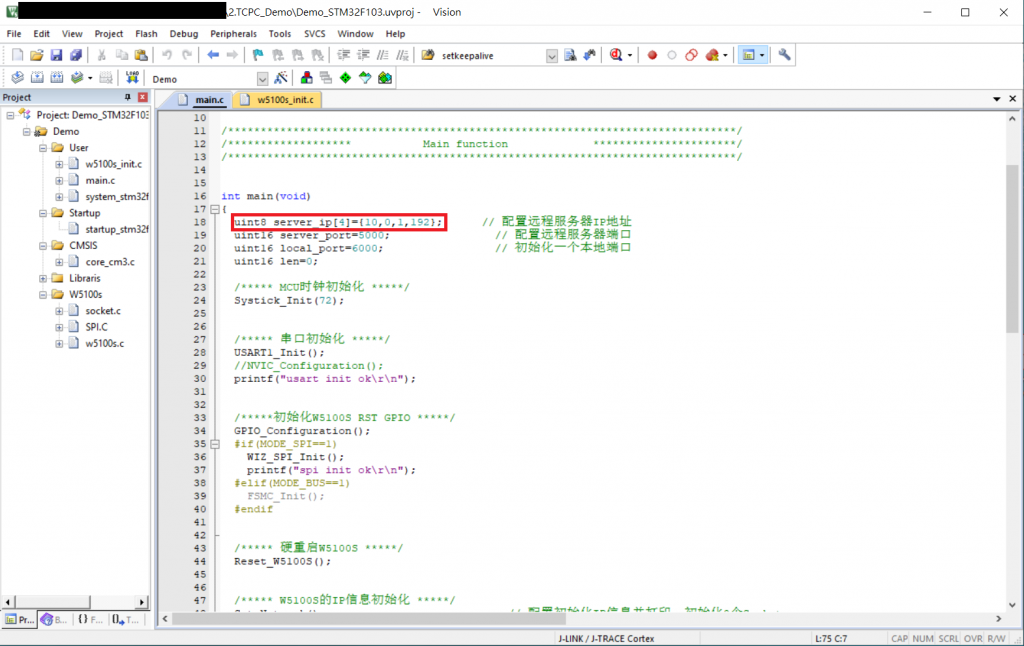The width and height of the screenshot is (1024, 646).
Task: Download to flash with the LOAD icon
Action: [133, 78]
